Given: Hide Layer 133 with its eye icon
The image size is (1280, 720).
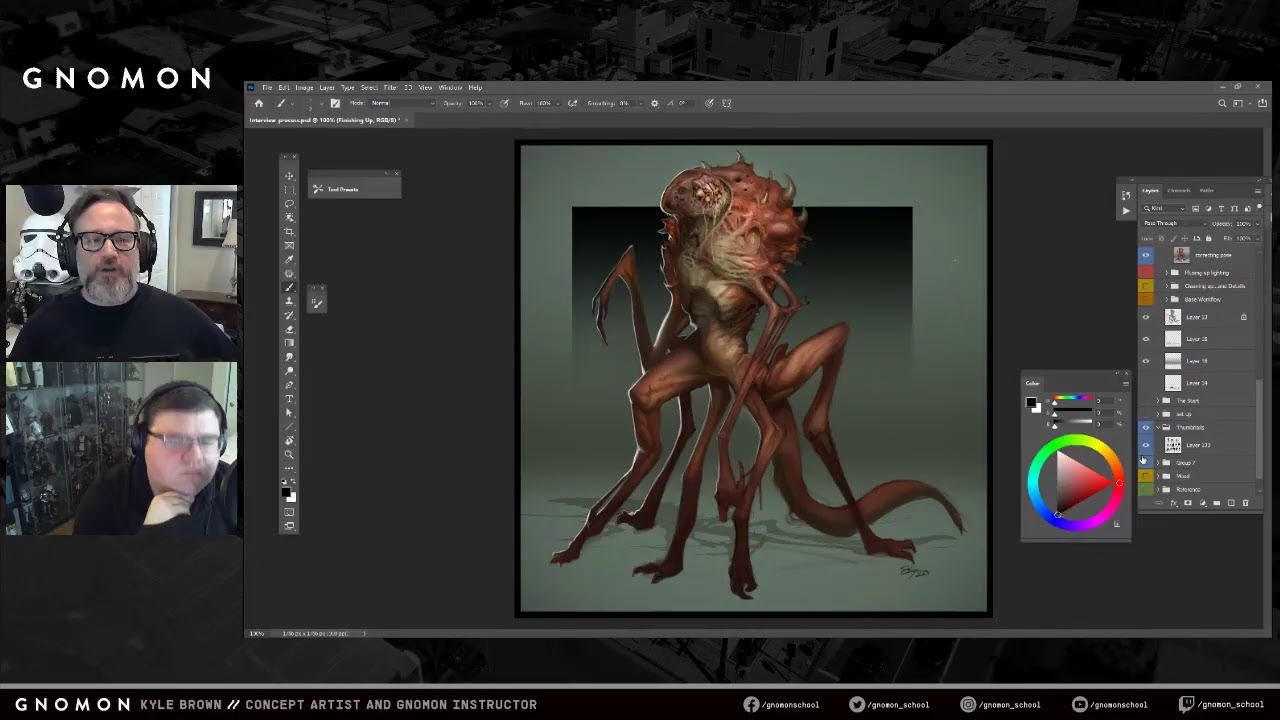Looking at the screenshot, I should click(1146, 445).
